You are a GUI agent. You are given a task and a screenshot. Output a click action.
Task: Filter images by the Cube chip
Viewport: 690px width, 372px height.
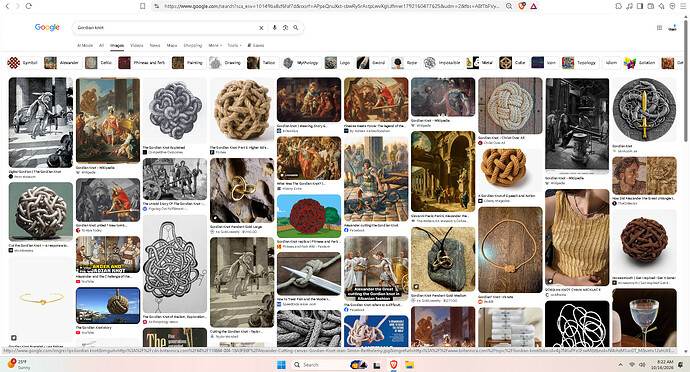[x=514, y=63]
